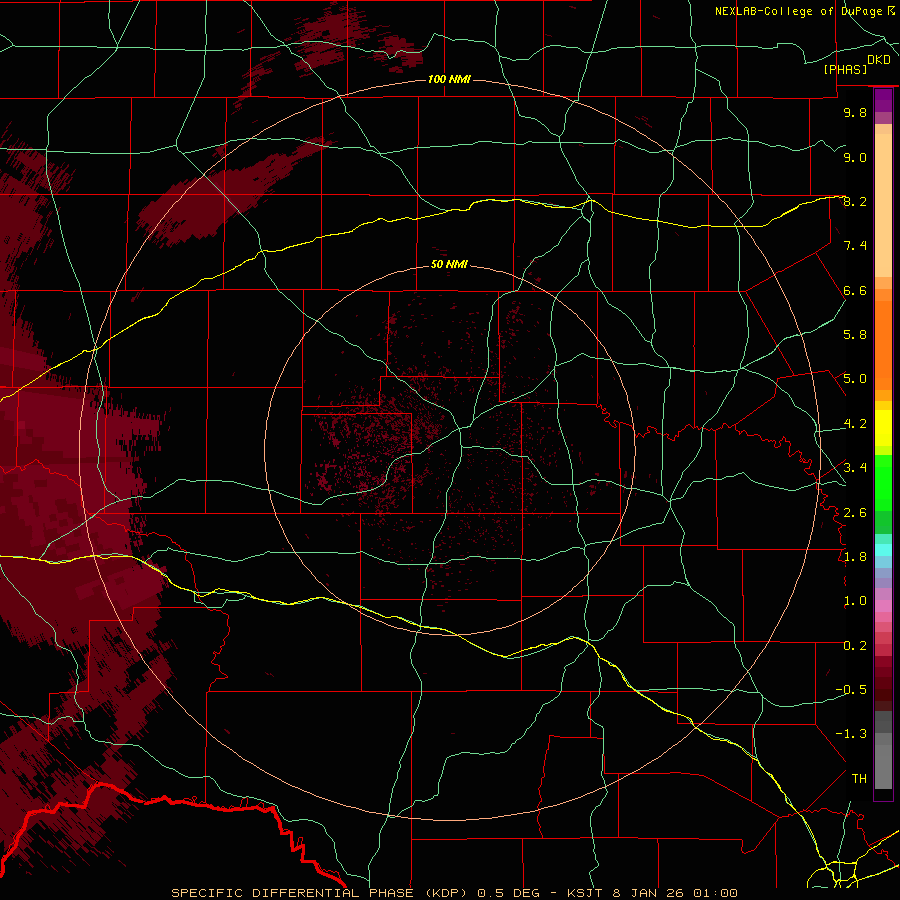Pick the orange segment of the color bar
This screenshot has height=900, width=900.
coord(883,344)
